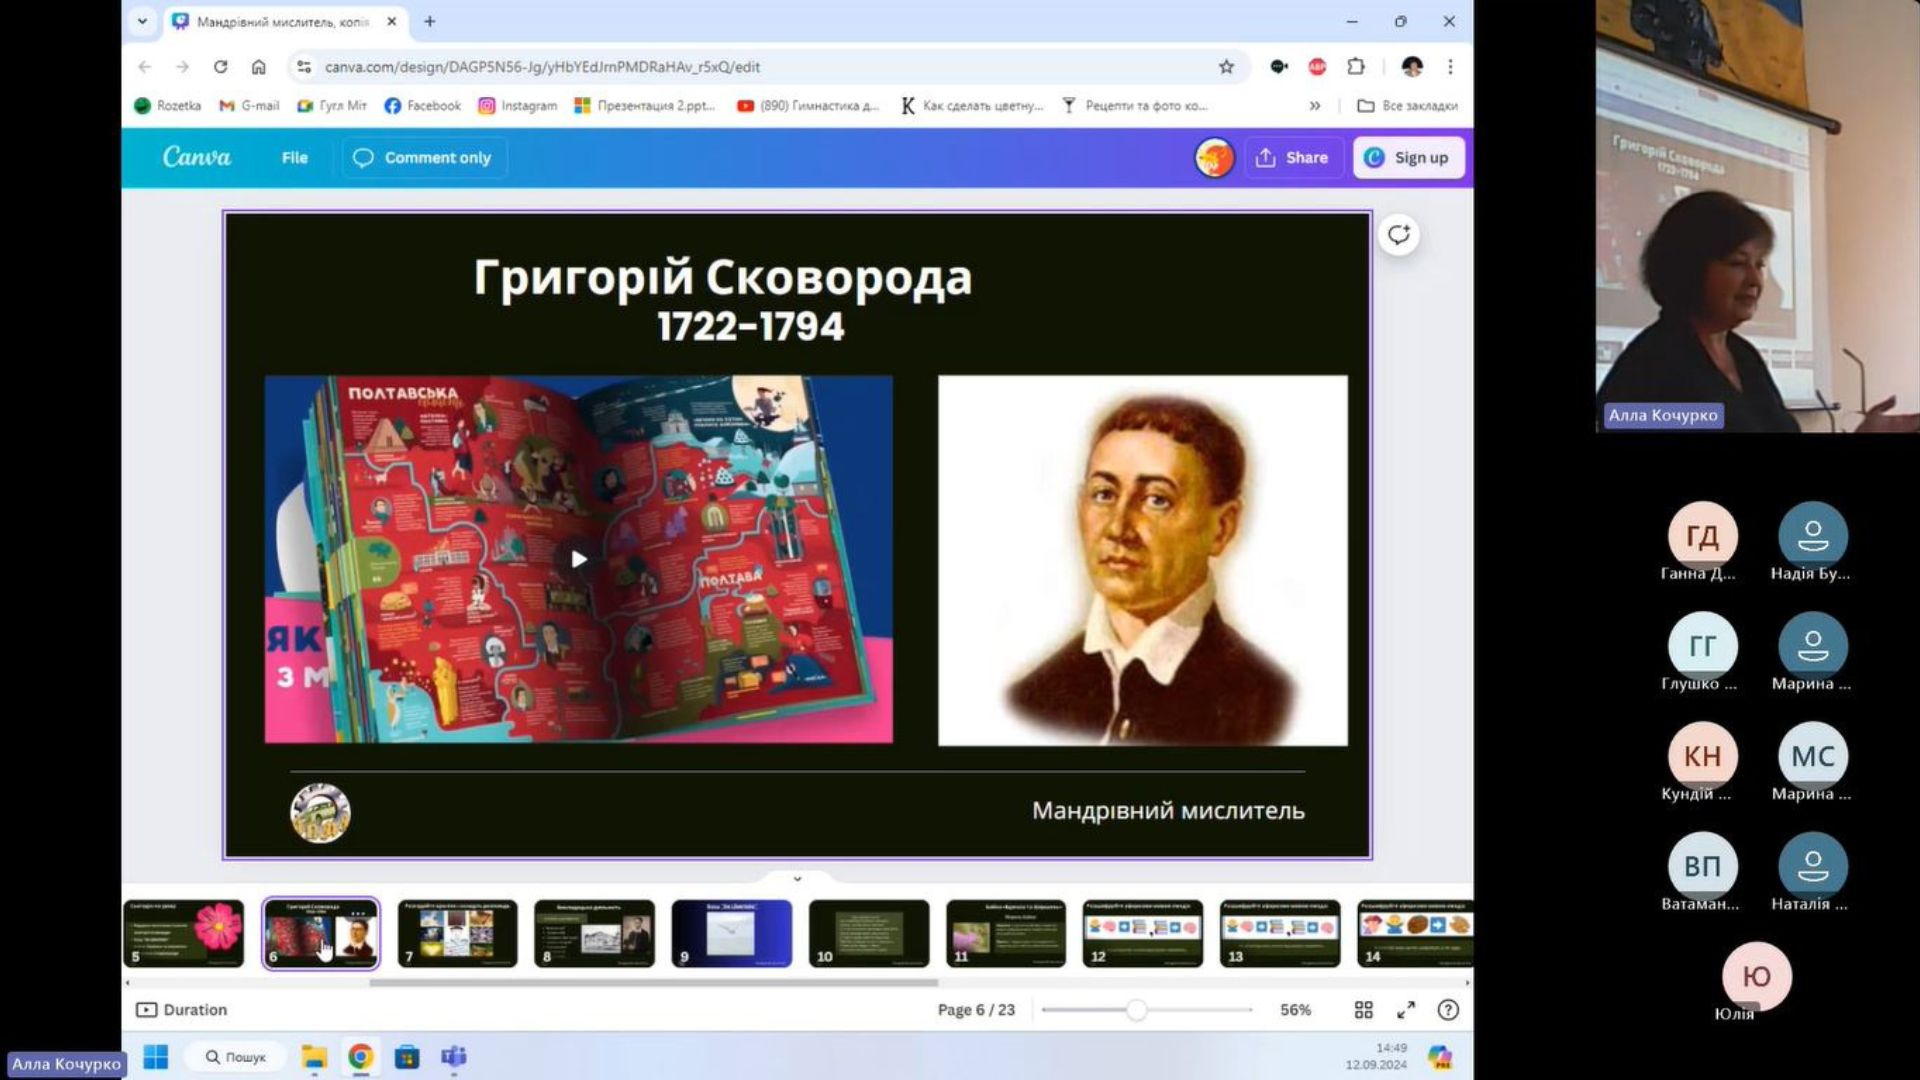Bookmark this page with the star icon
Image resolution: width=1920 pixels, height=1080 pixels.
pyautogui.click(x=1226, y=67)
